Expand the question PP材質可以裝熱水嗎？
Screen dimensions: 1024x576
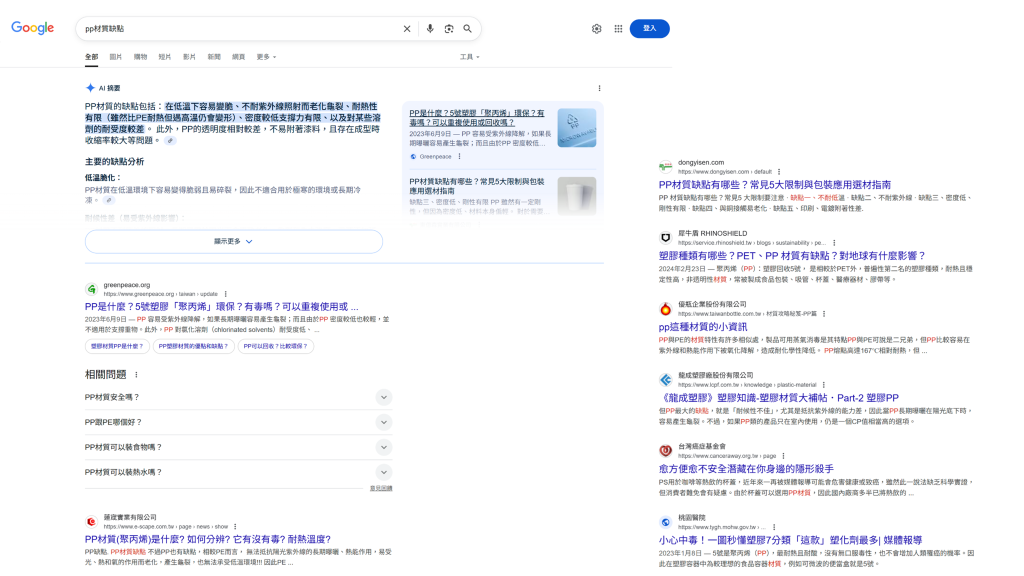tap(383, 472)
